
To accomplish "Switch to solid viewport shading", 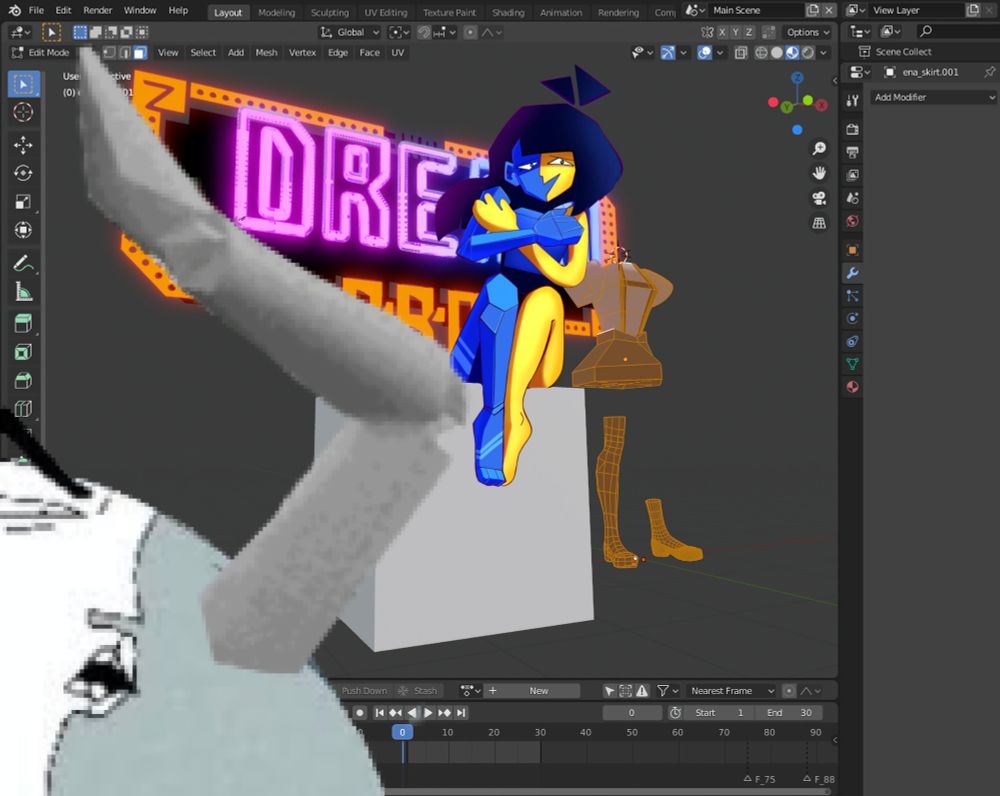I will pos(776,53).
